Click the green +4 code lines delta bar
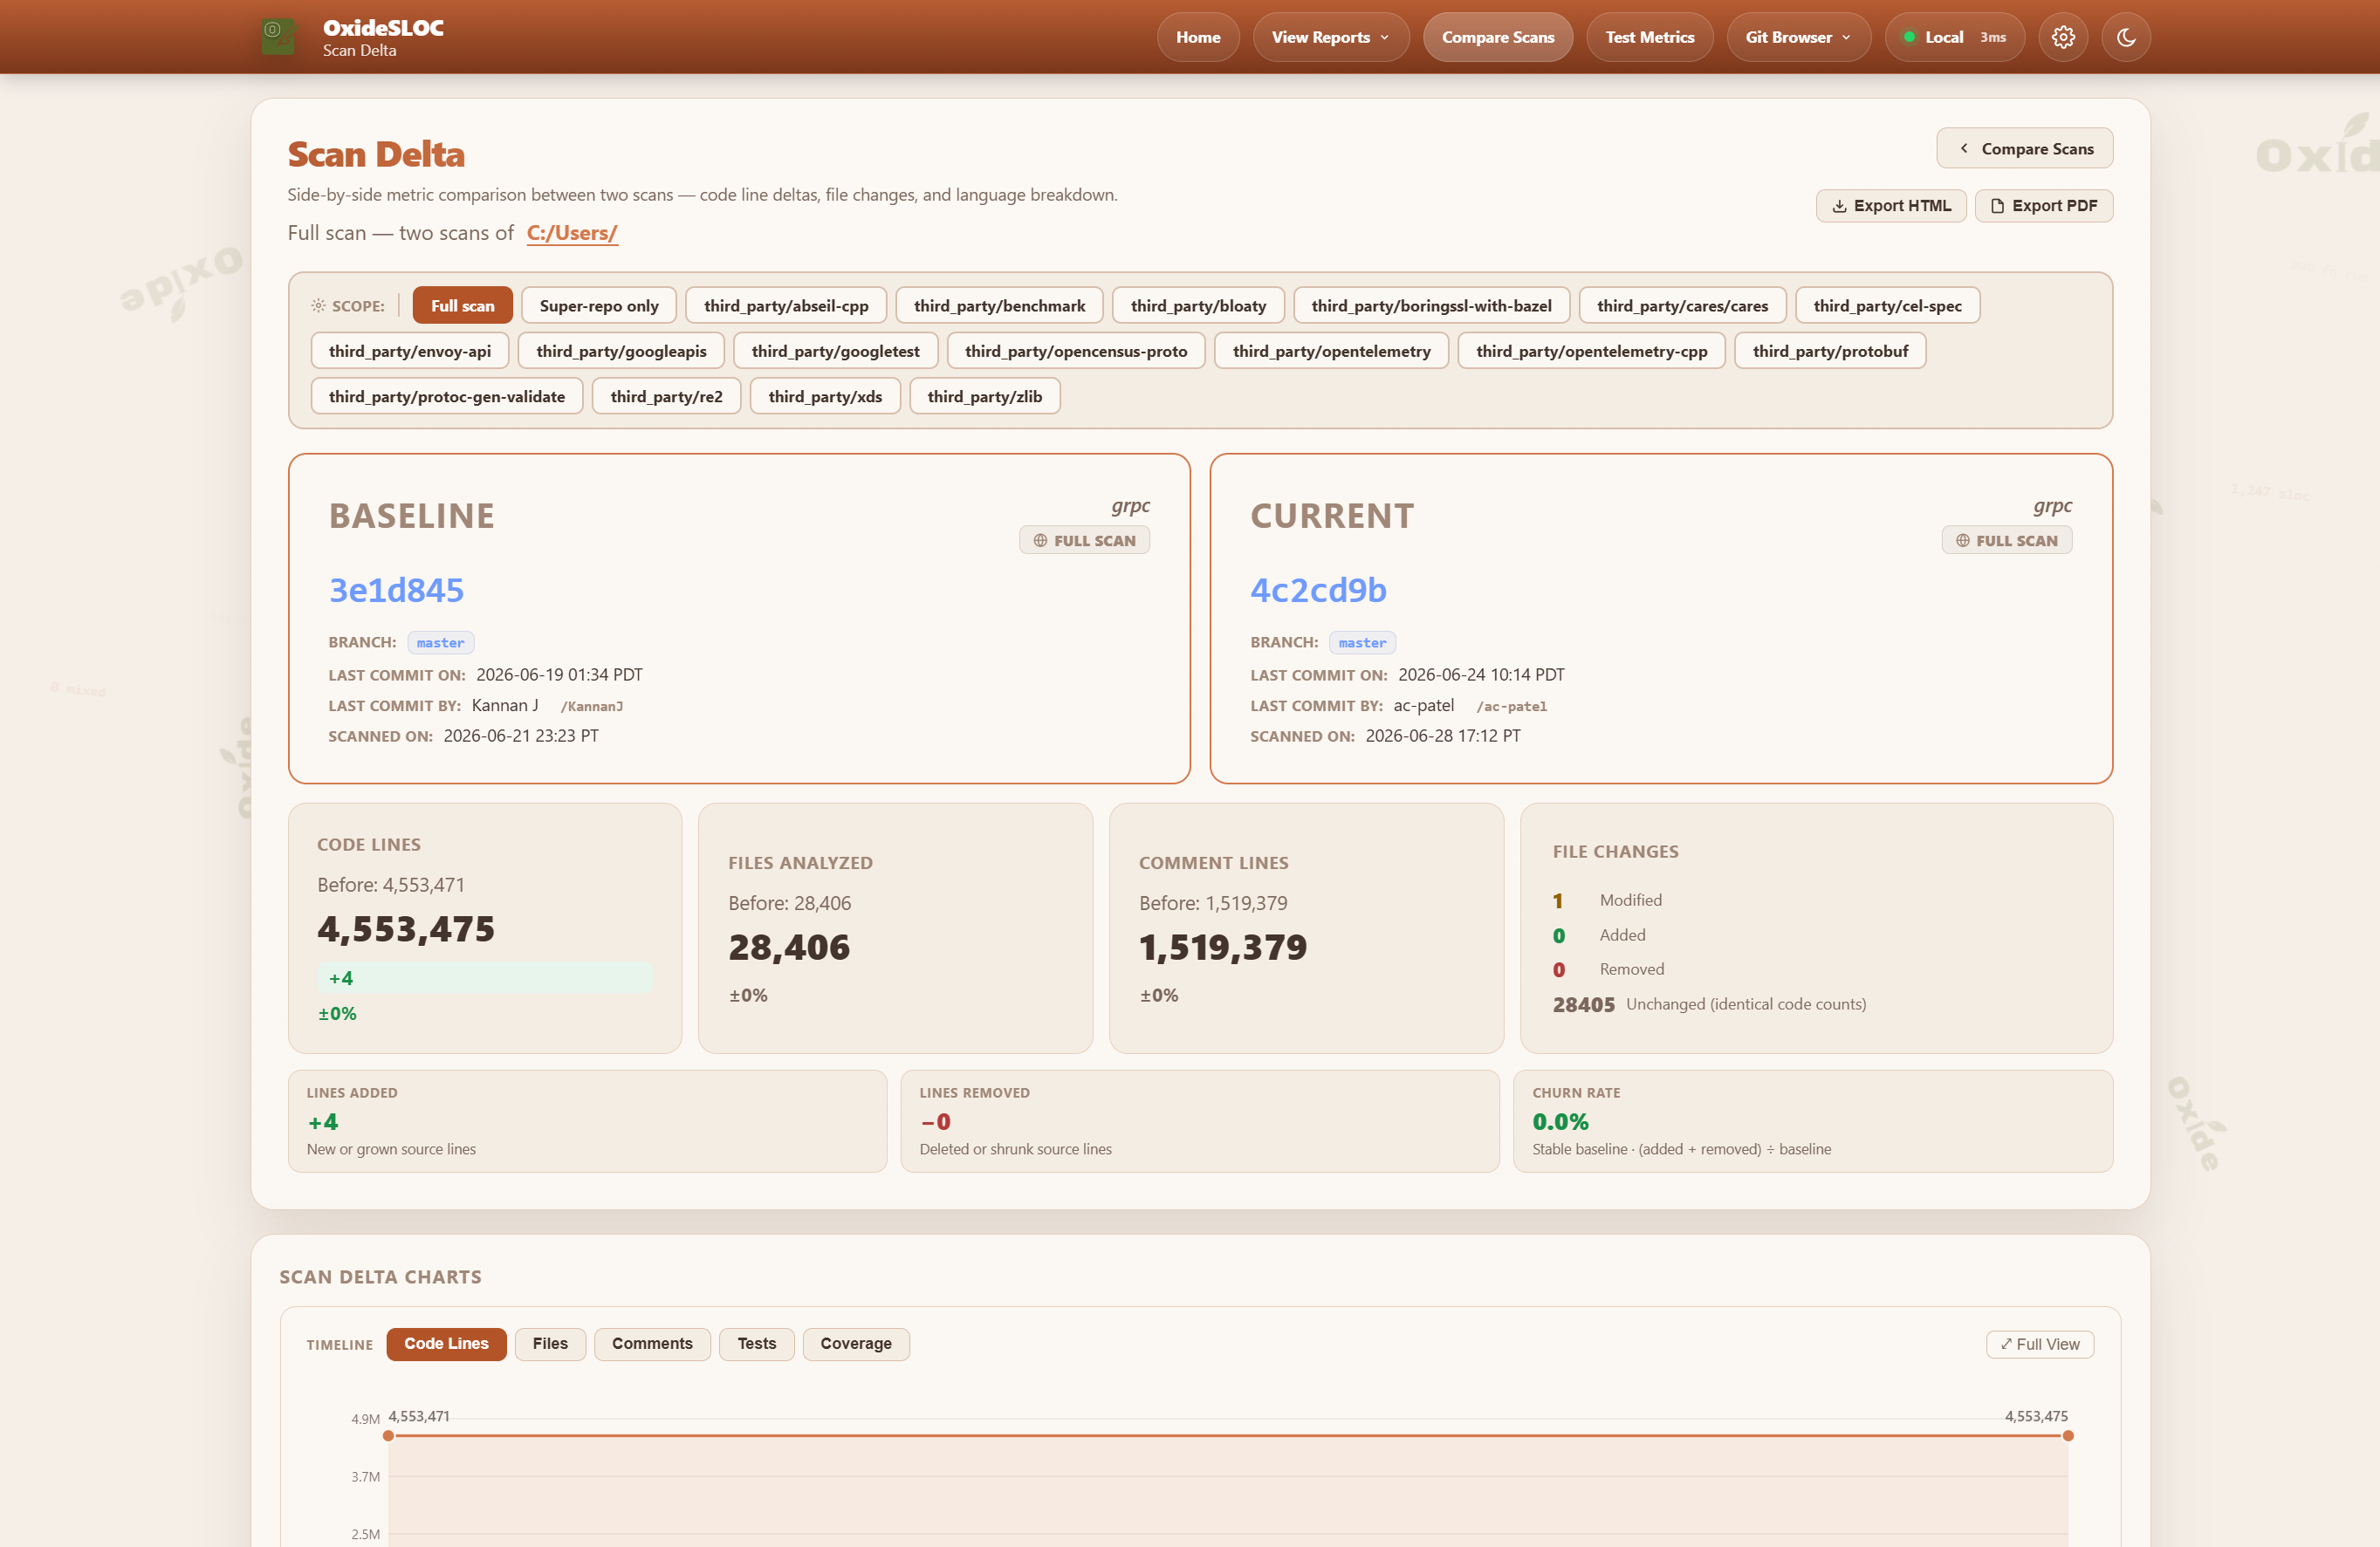Image resolution: width=2380 pixels, height=1547 pixels. coord(485,978)
